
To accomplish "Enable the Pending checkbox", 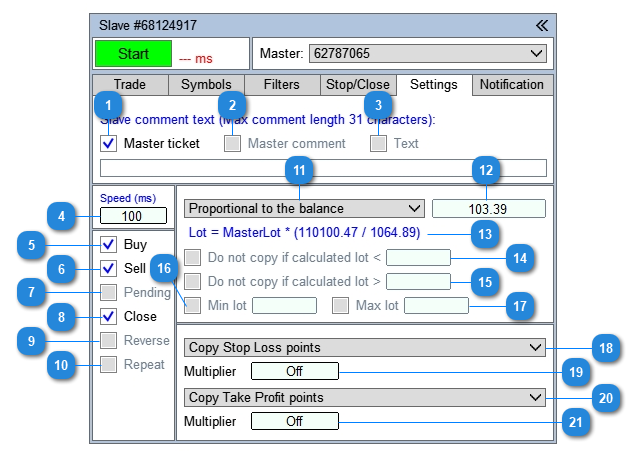I will pyautogui.click(x=109, y=292).
